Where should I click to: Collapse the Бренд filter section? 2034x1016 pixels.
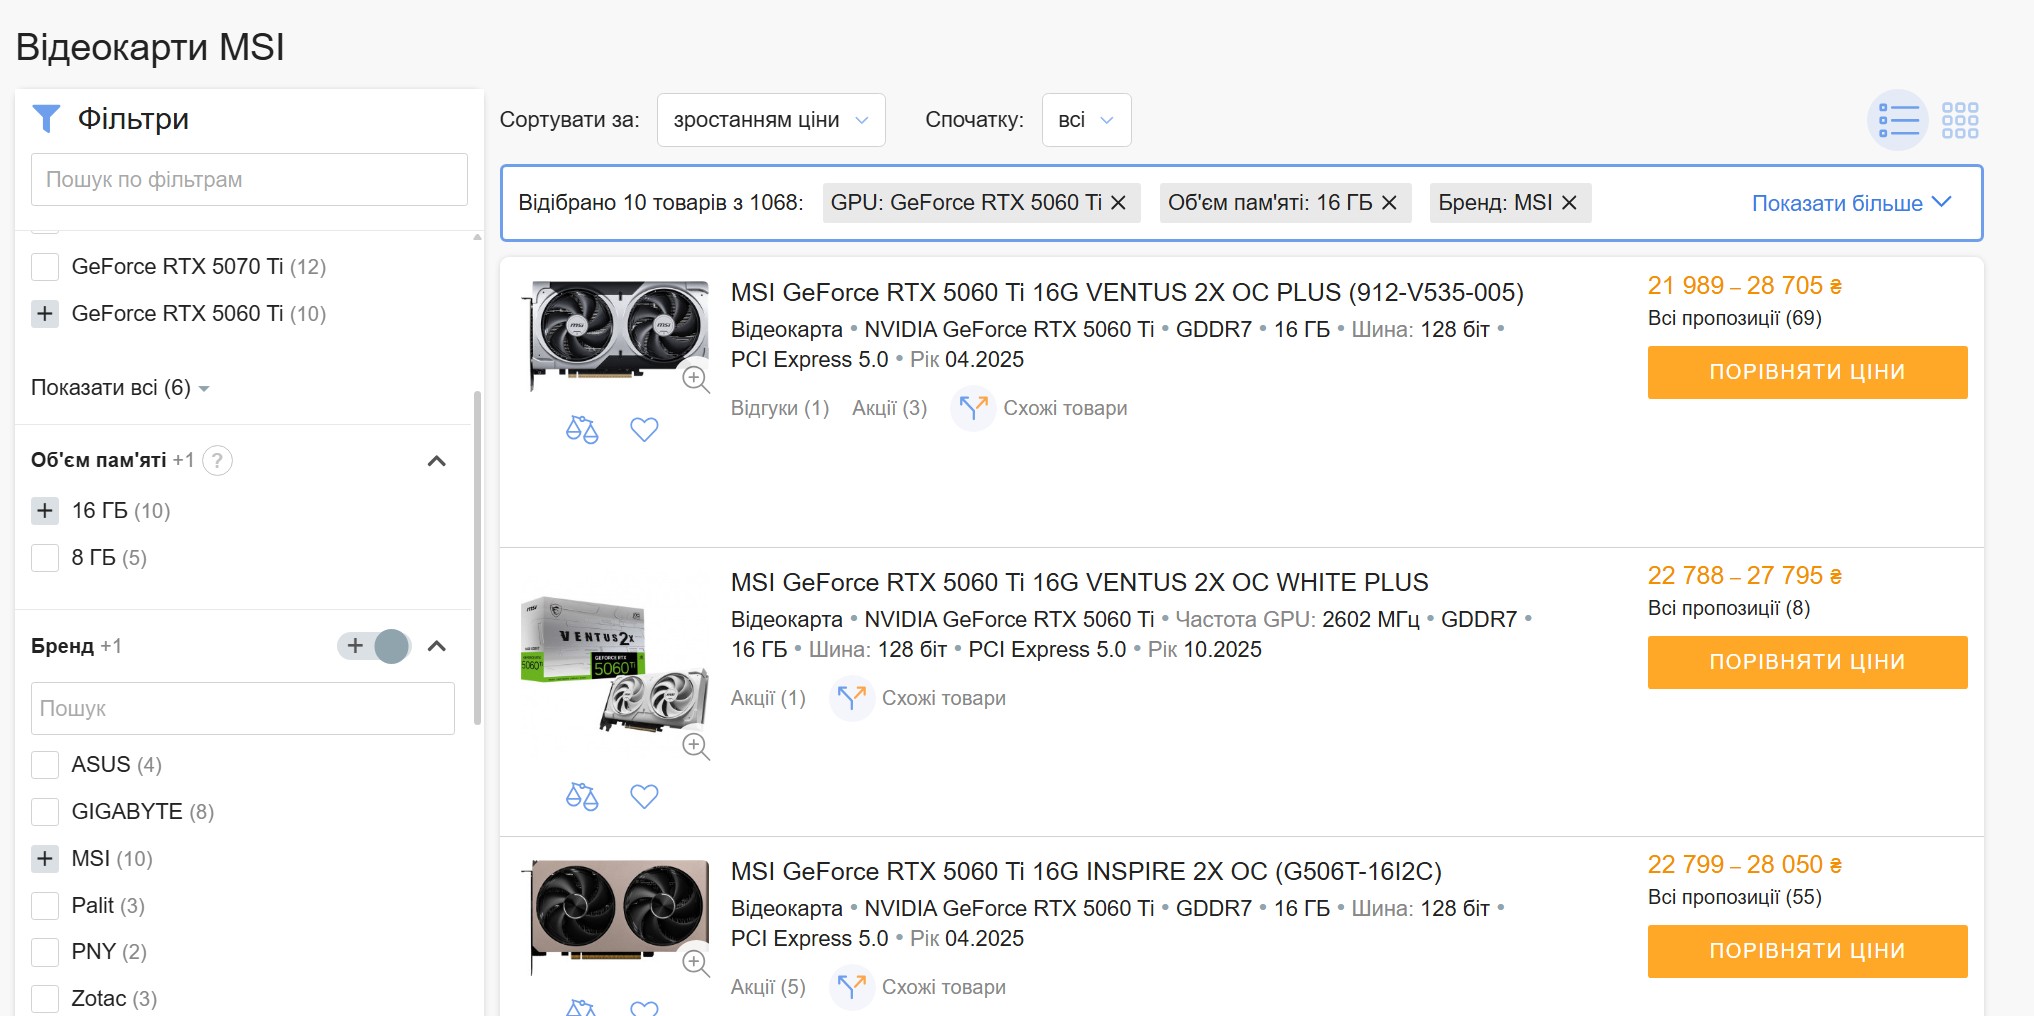437,646
